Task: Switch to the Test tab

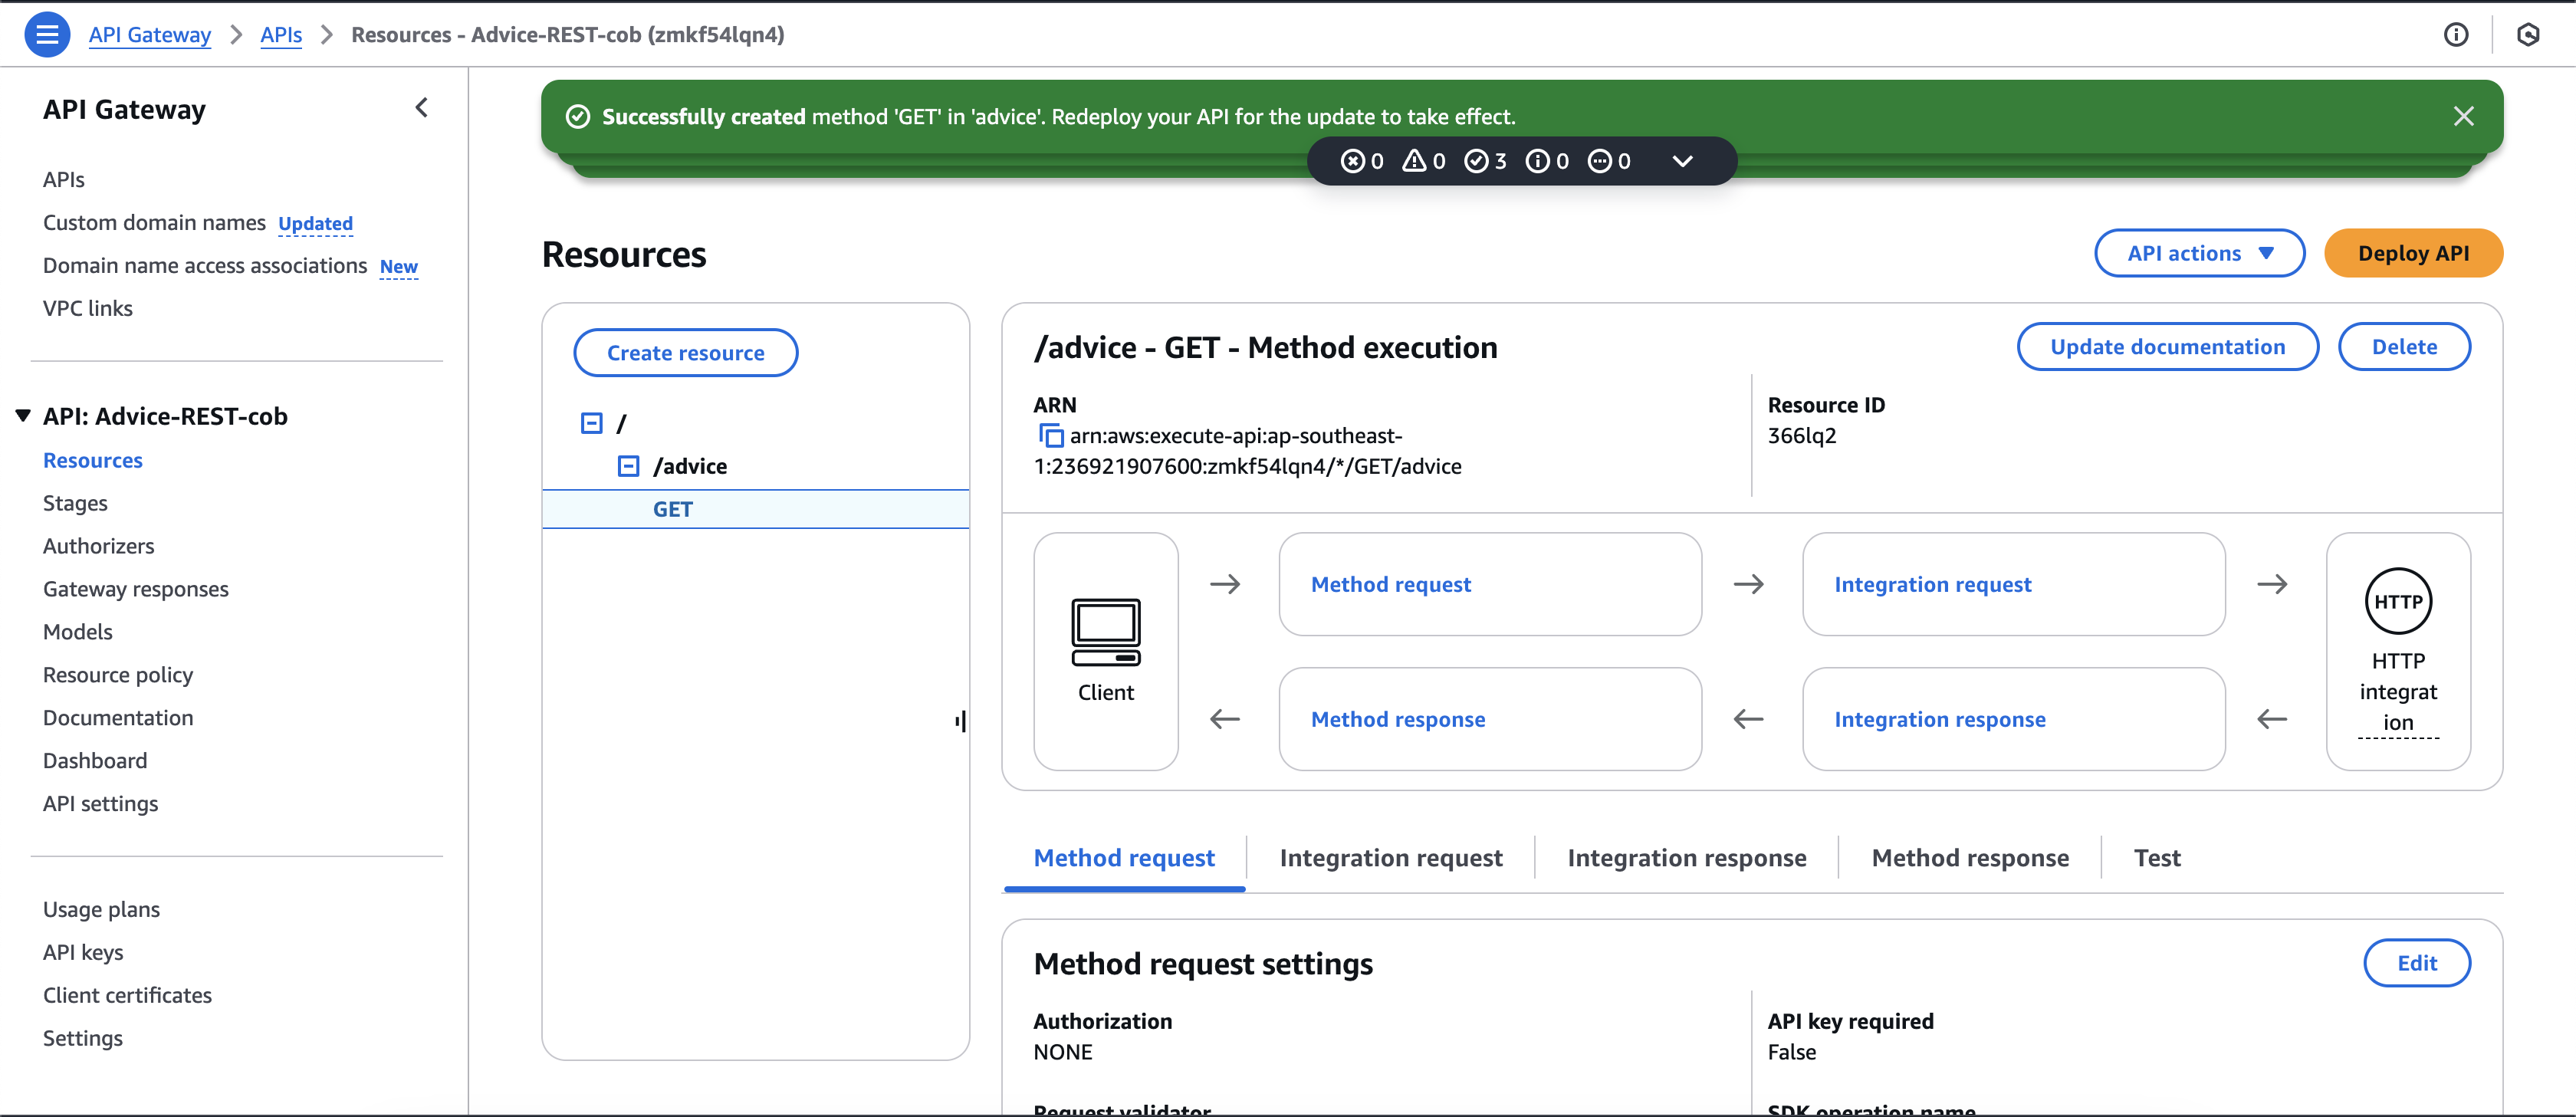Action: pyautogui.click(x=2156, y=858)
